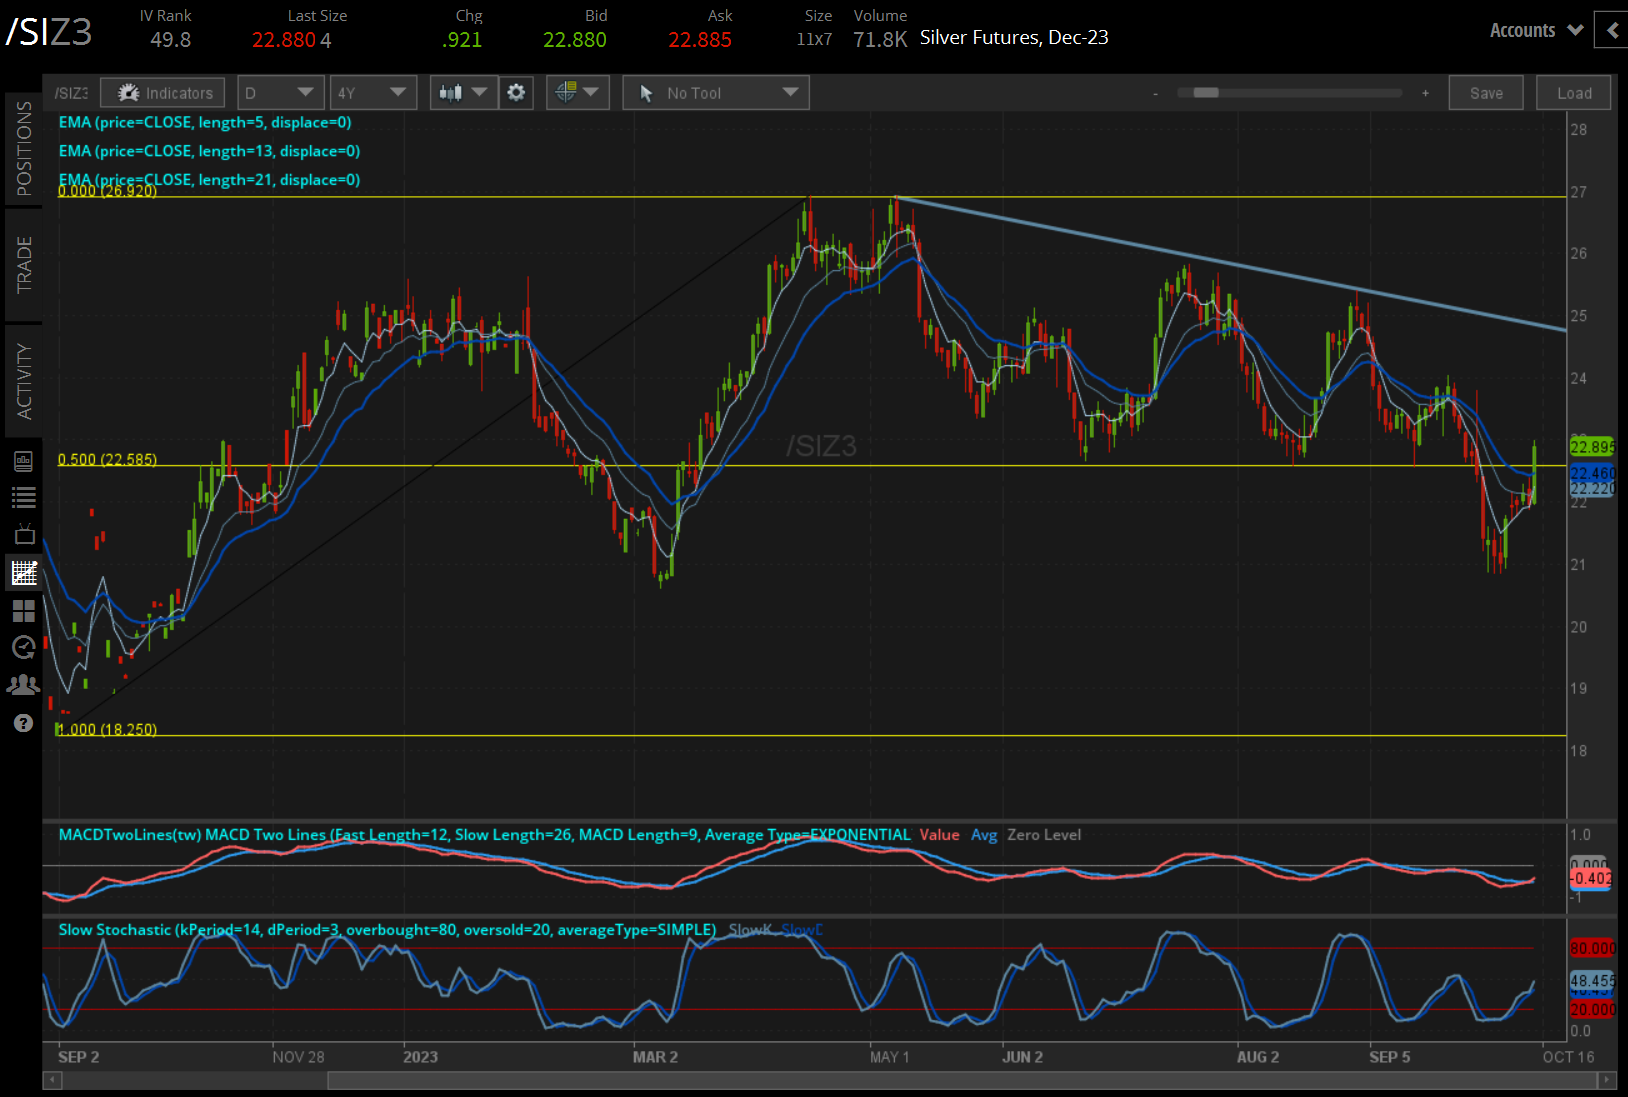This screenshot has width=1628, height=1097.
Task: Open the No Tool drawing dropdown
Action: click(715, 92)
